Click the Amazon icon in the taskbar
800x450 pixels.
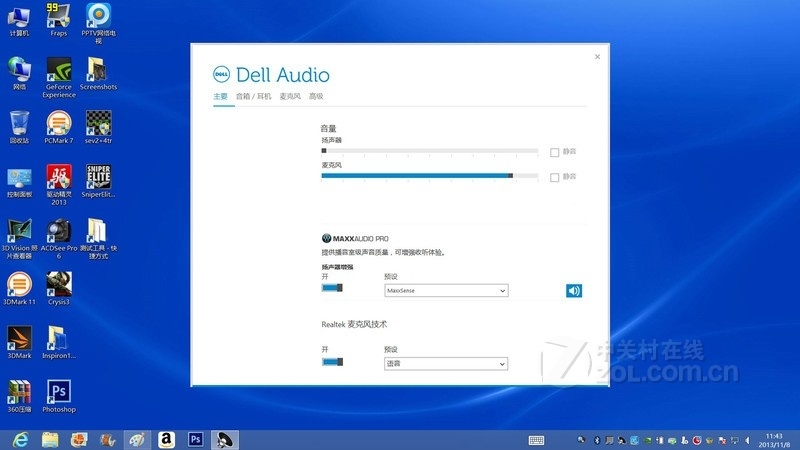tap(166, 439)
